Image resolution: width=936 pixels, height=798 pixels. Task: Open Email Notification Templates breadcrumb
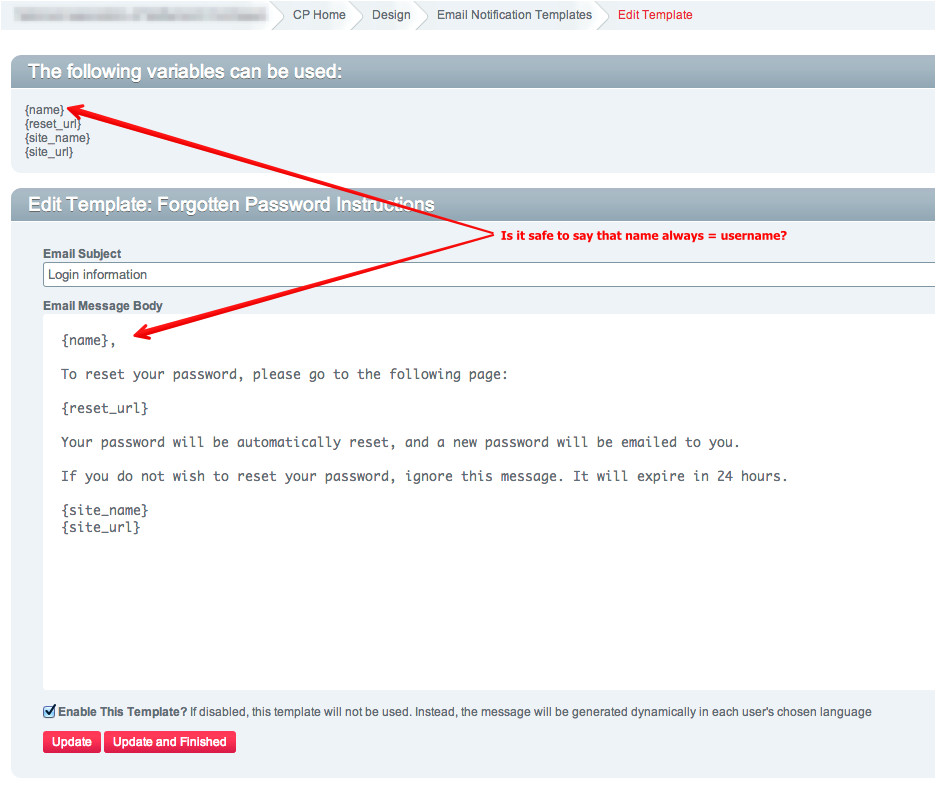[x=514, y=15]
